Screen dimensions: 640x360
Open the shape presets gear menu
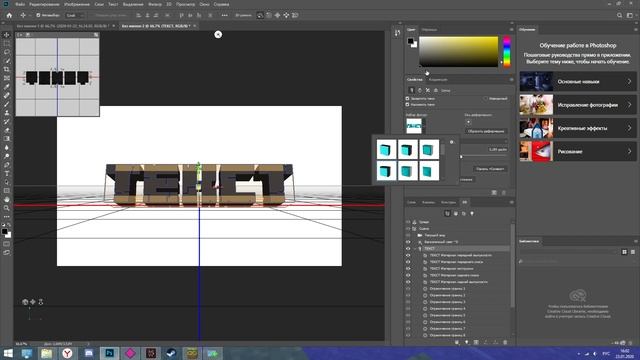(451, 142)
